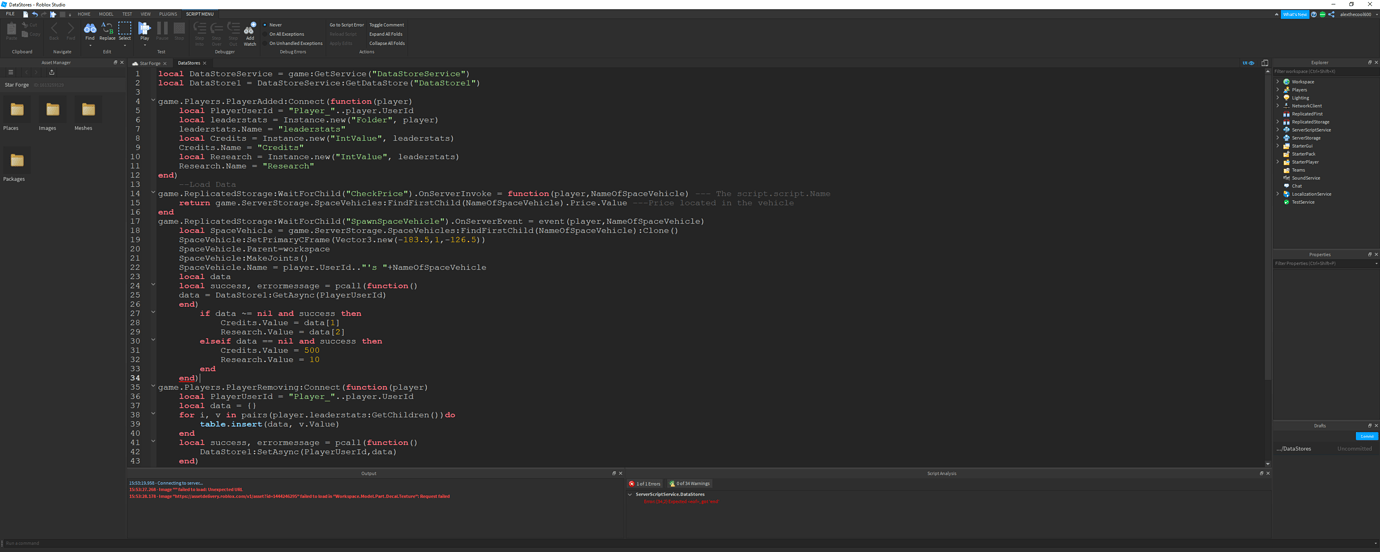The height and width of the screenshot is (552, 1380).
Task: Collapse the ServerScriptService.DataStores analysis group
Action: click(x=630, y=494)
